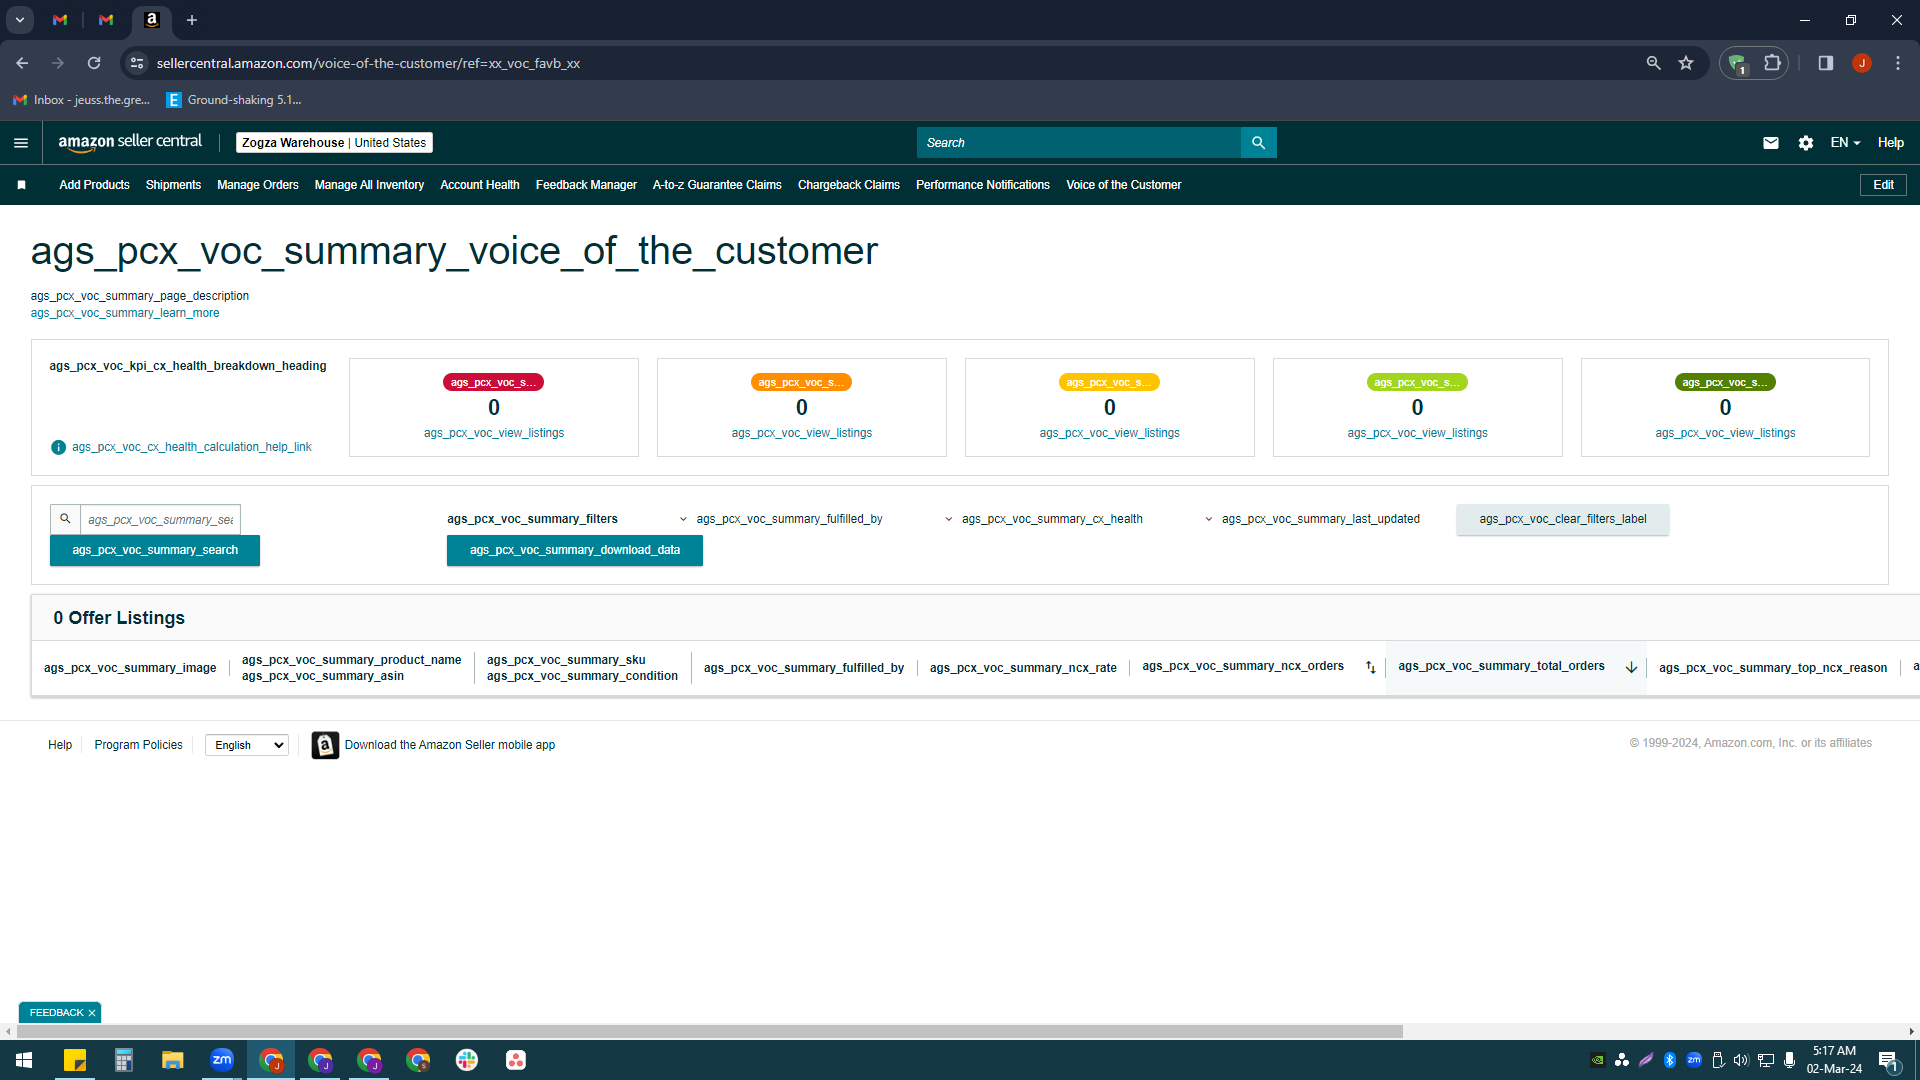Viewport: 1920px width, 1080px height.
Task: Expand the summary_cx_health filter dropdown
Action: [x=1044, y=519]
